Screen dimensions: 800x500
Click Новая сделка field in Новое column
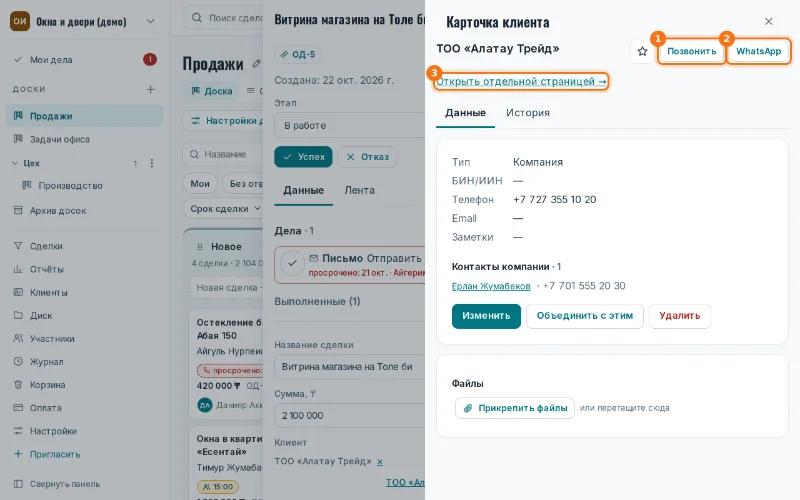pyautogui.click(x=227, y=288)
